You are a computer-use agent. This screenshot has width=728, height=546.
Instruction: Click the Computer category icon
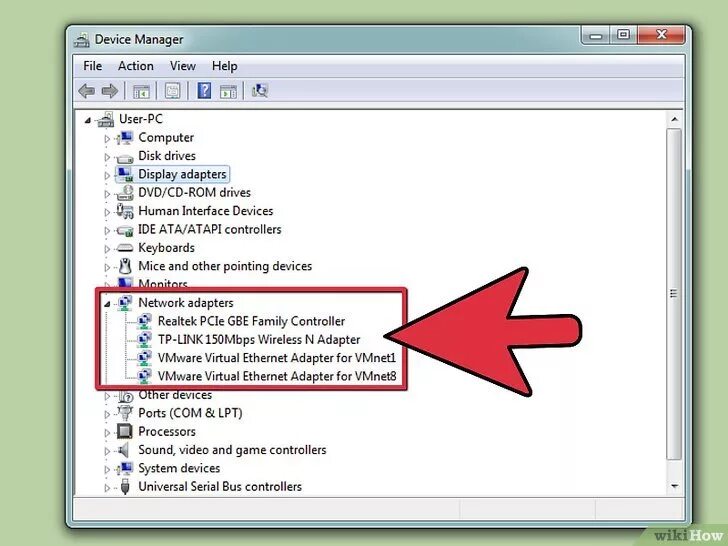tap(125, 137)
